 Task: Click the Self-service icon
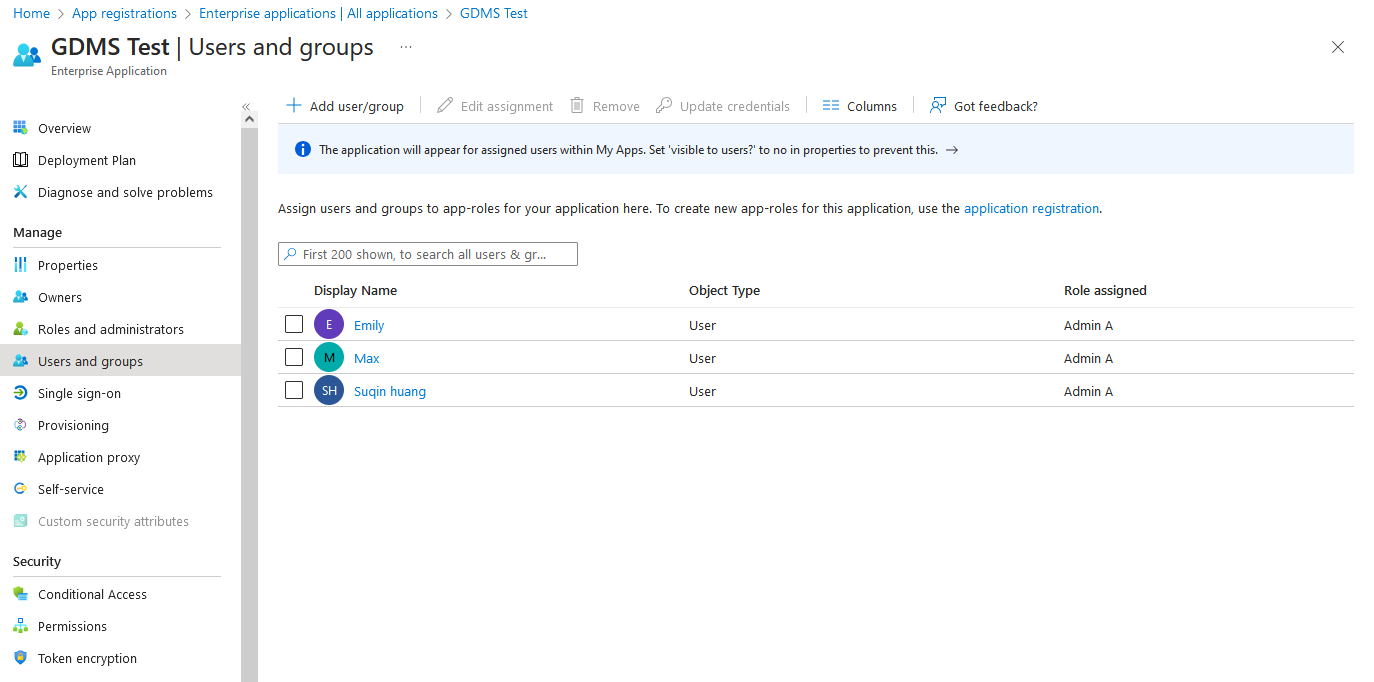(20, 489)
